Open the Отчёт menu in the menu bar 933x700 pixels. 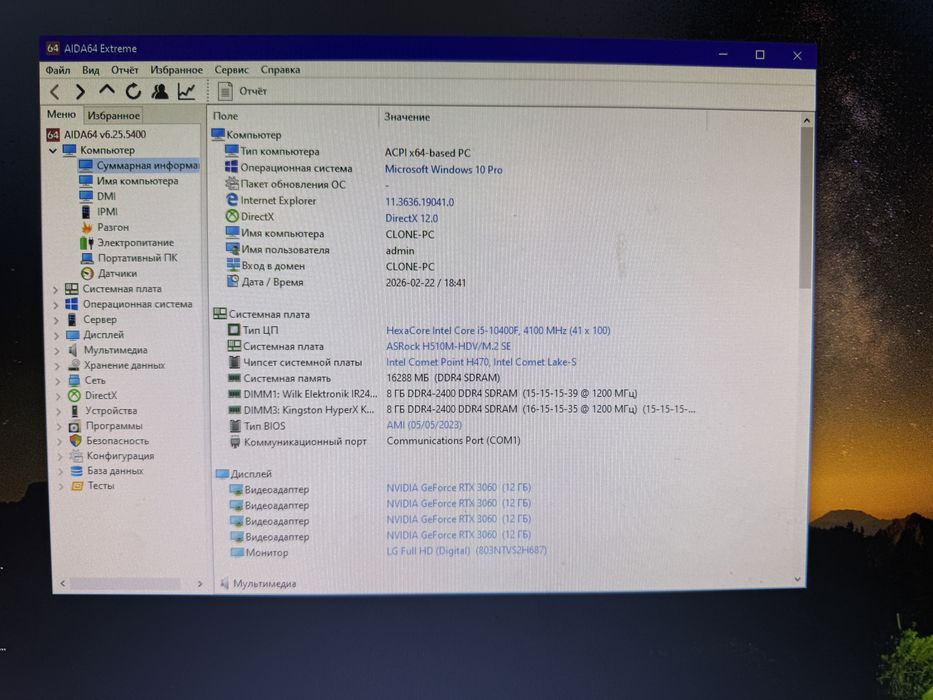point(124,70)
